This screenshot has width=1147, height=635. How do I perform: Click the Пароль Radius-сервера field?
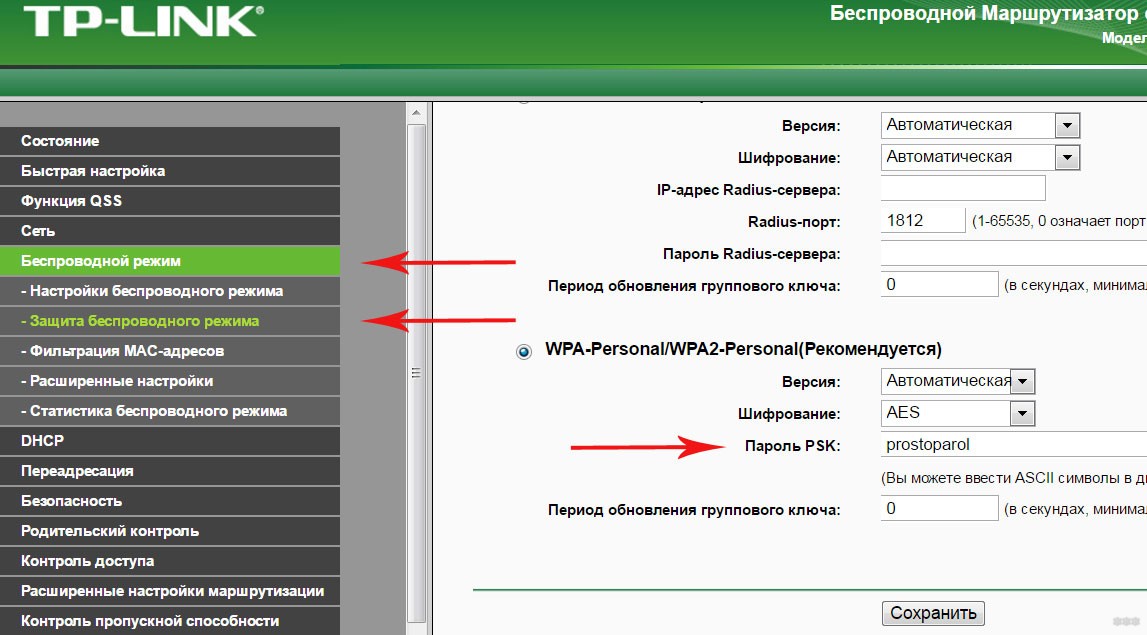[x=1014, y=253]
